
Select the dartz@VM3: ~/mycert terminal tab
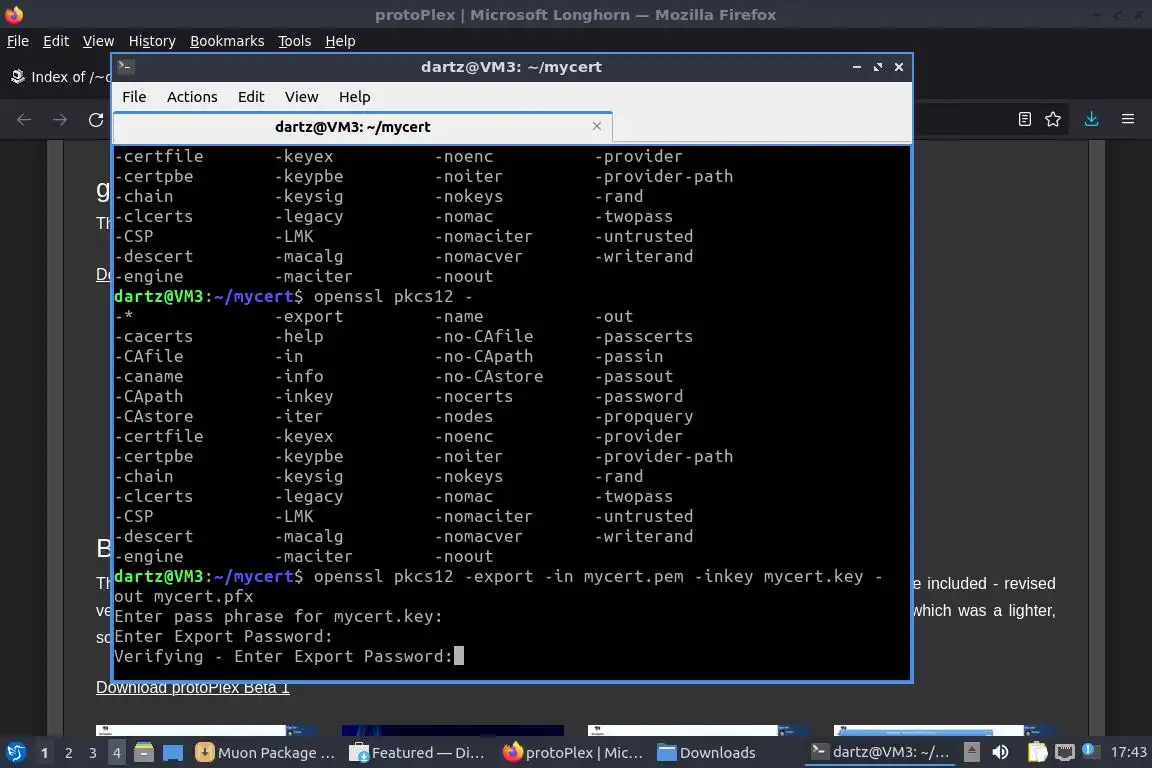(363, 127)
